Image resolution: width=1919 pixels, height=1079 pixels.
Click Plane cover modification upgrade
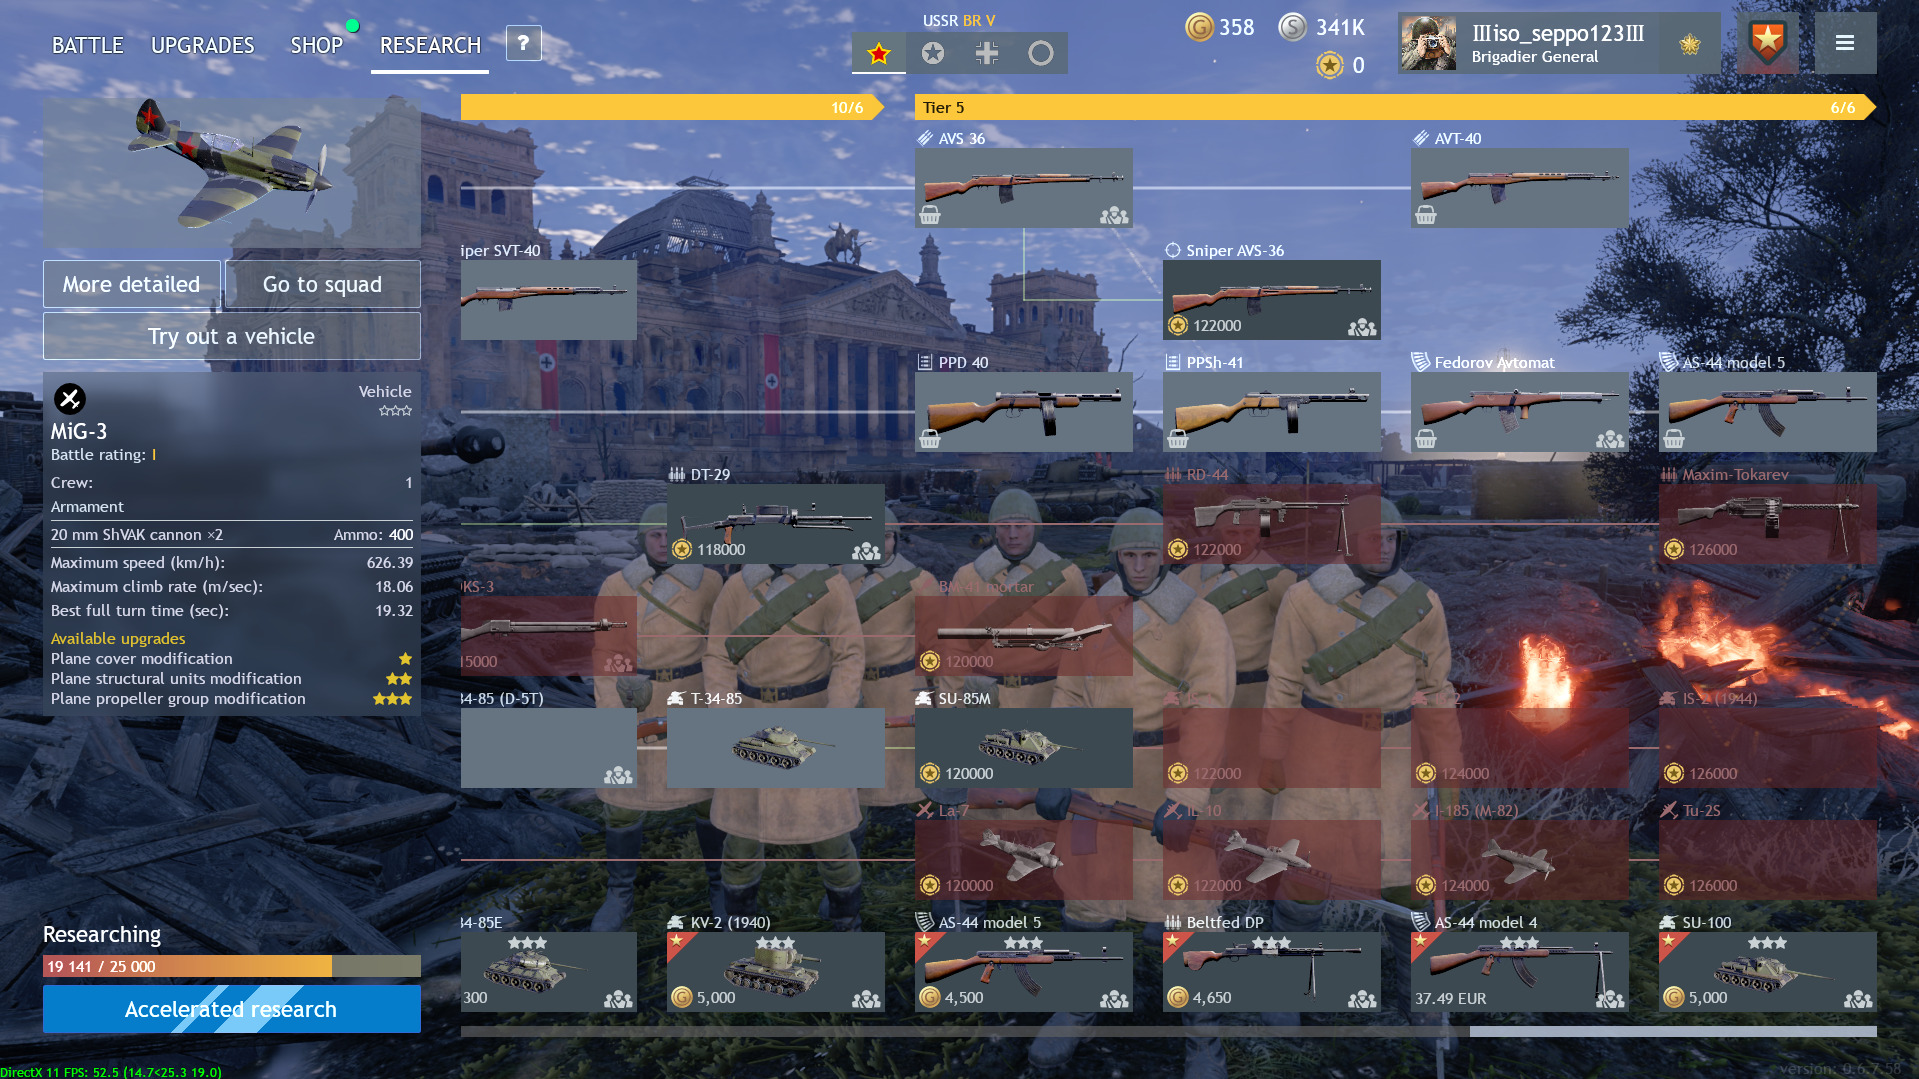pos(231,658)
